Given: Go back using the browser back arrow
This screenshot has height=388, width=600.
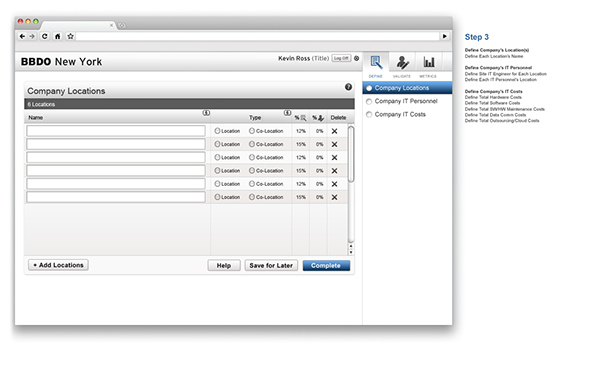Looking at the screenshot, I should tap(22, 36).
